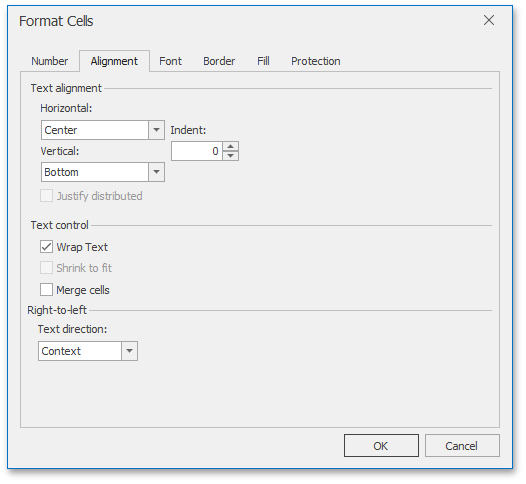Confirm changes with the OK button
Image resolution: width=526 pixels, height=484 pixels.
point(381,446)
